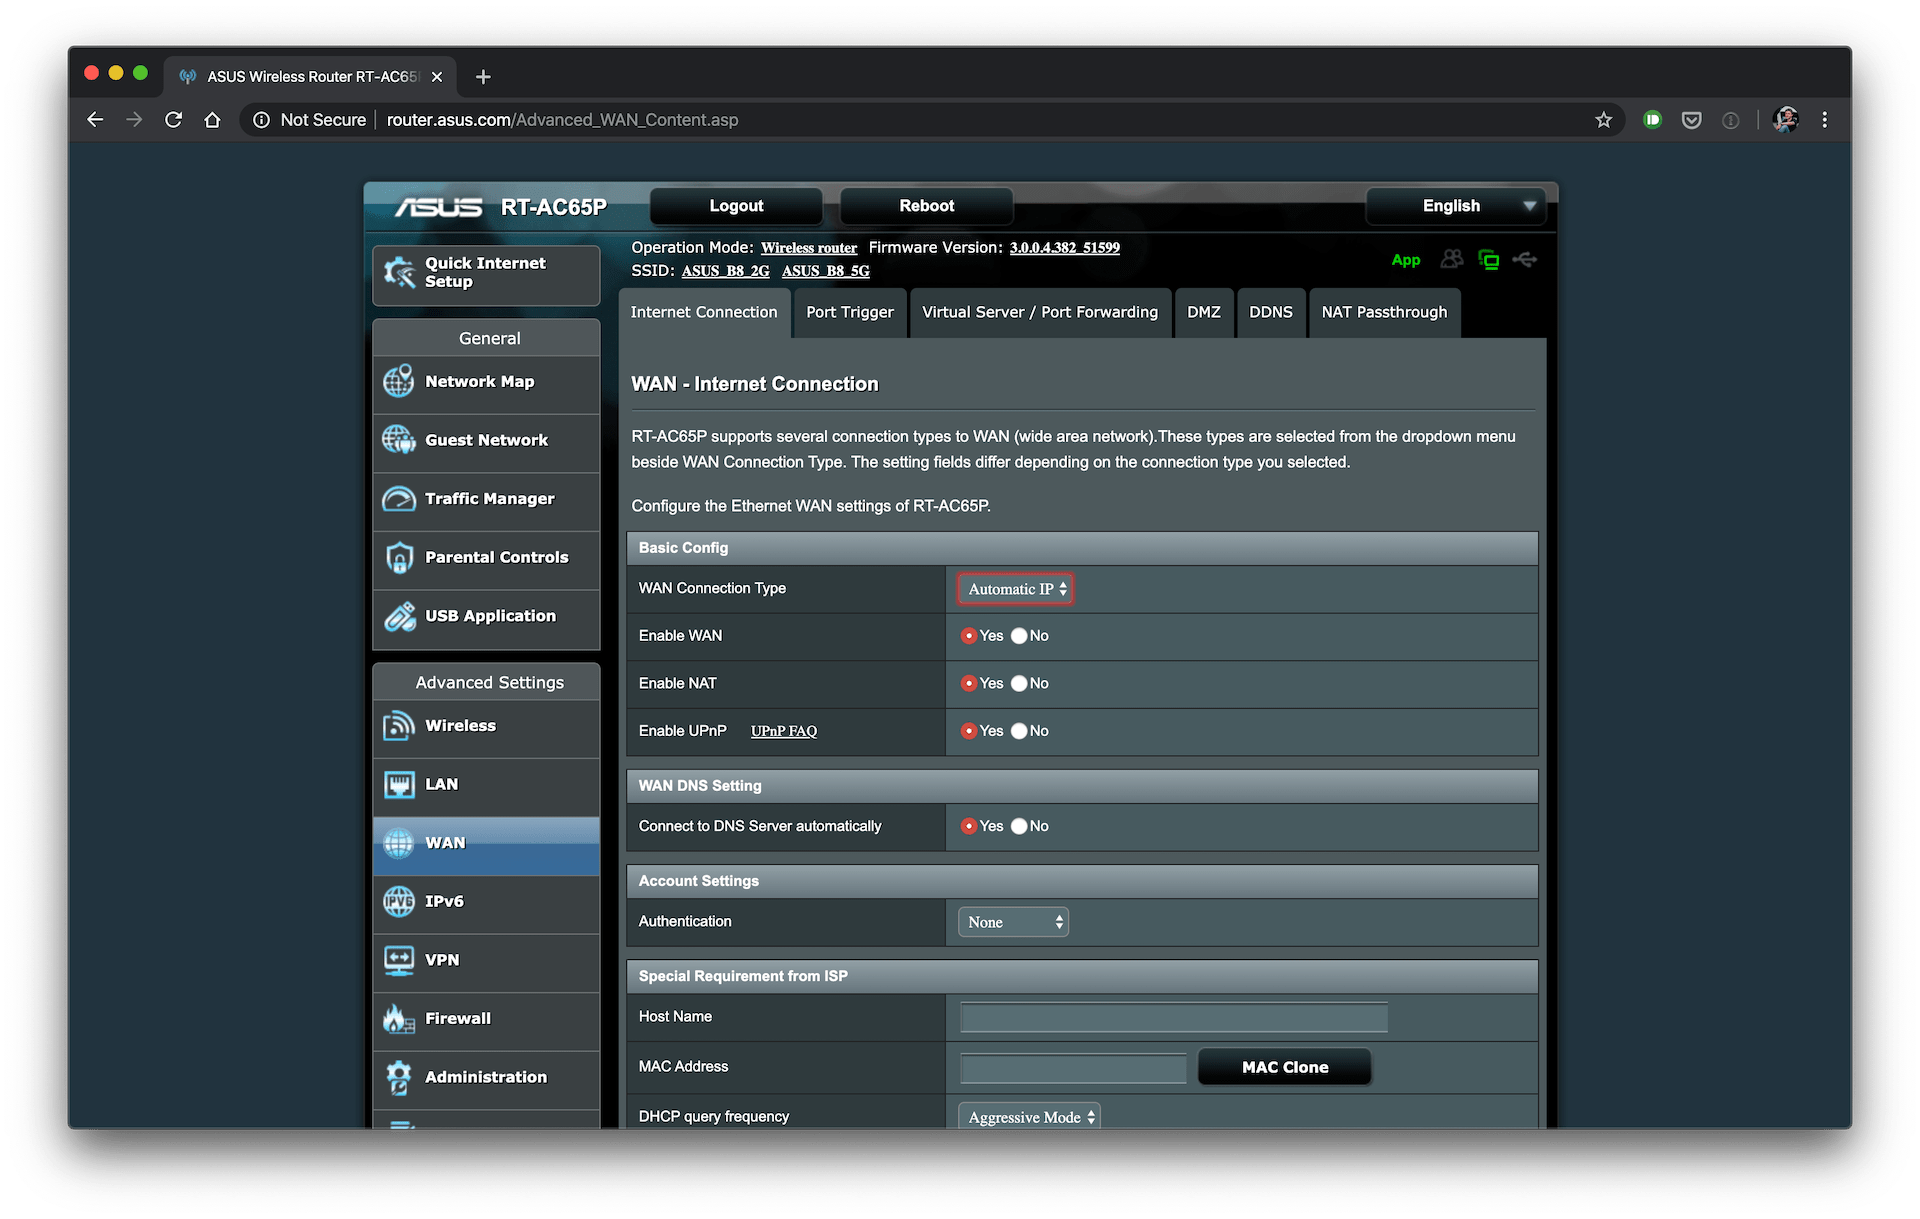Click the green App link
The height and width of the screenshot is (1219, 1920).
1406,260
